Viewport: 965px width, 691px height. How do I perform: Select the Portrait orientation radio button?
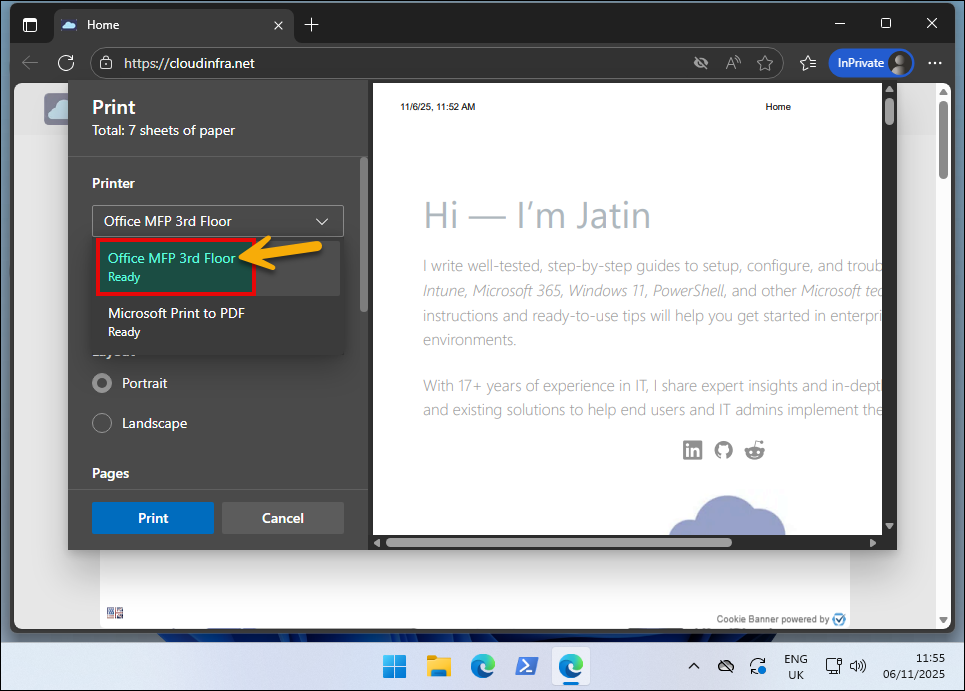point(101,383)
